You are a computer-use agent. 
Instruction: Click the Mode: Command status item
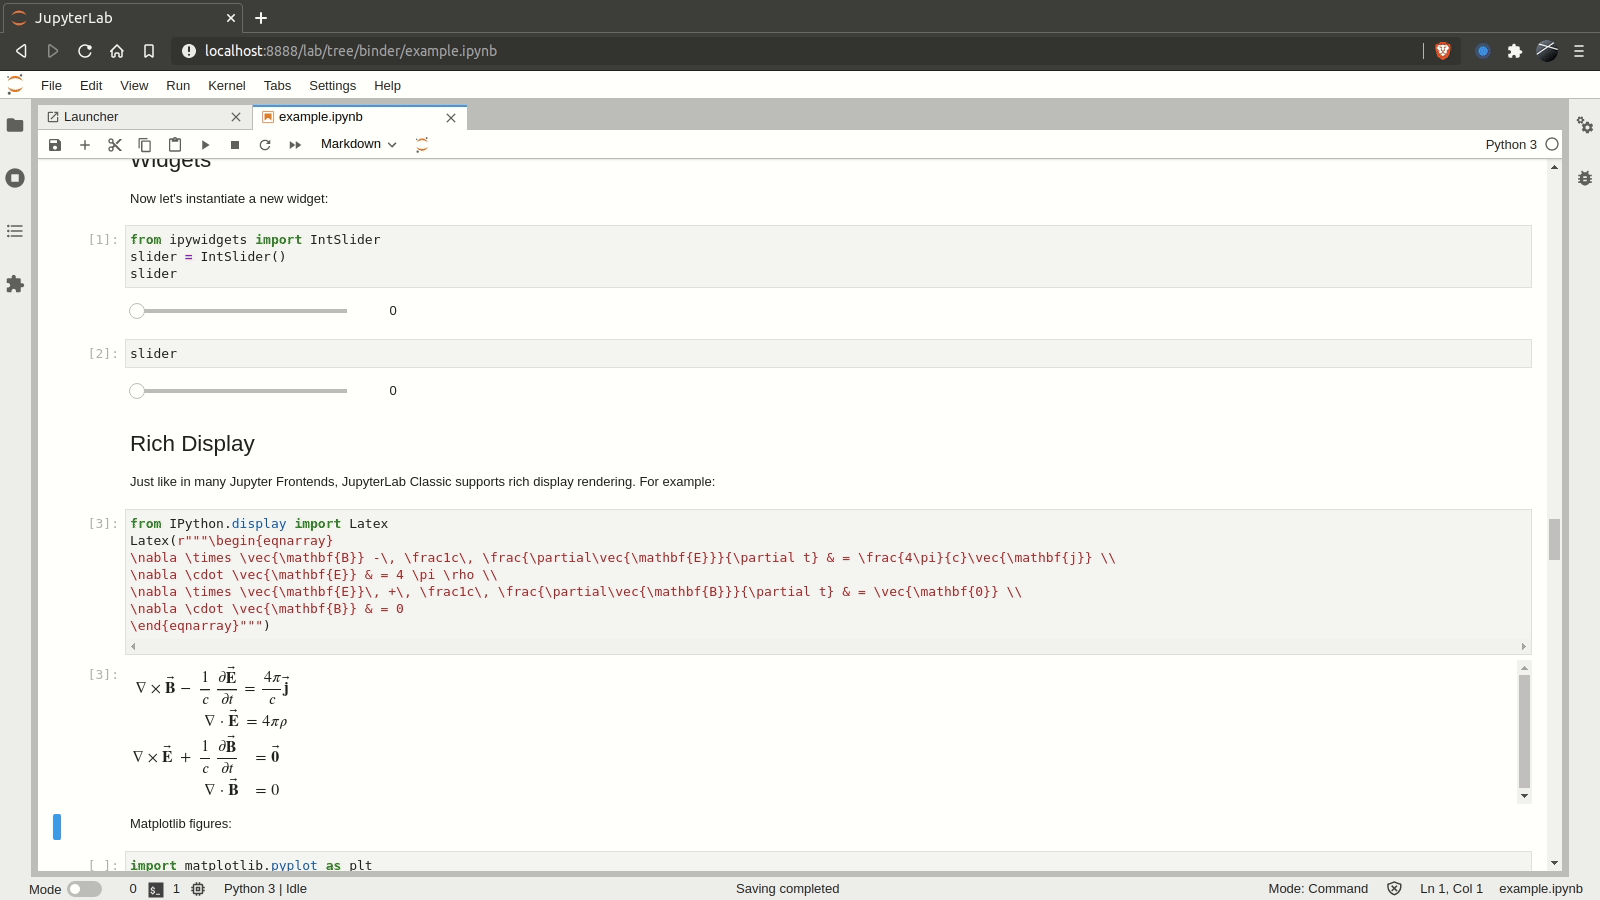coord(1318,889)
